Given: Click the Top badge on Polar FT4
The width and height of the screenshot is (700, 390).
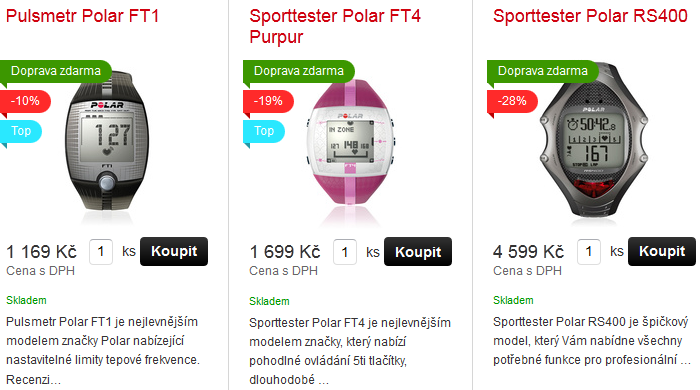Looking at the screenshot, I should click(264, 131).
